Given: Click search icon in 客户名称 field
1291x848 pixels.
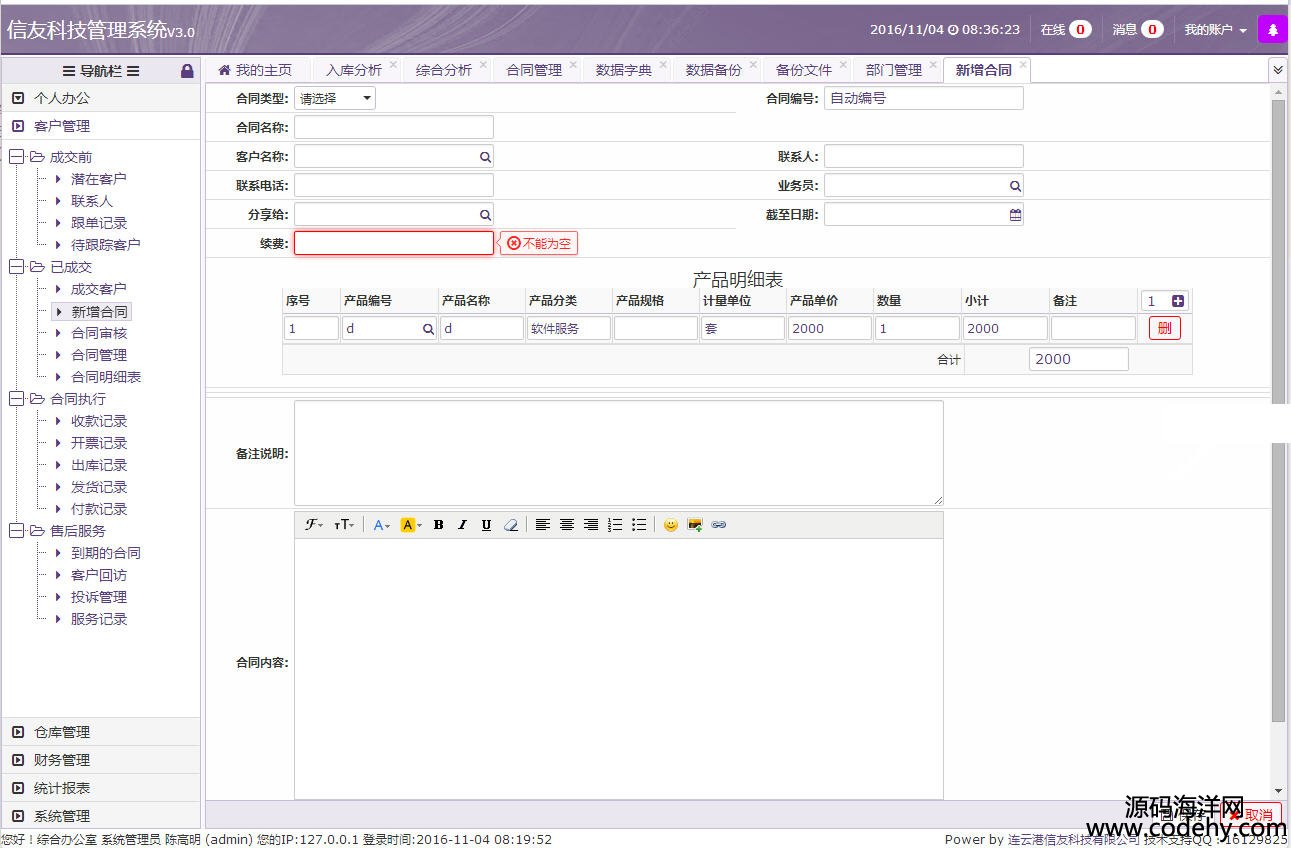Looking at the screenshot, I should tap(485, 157).
